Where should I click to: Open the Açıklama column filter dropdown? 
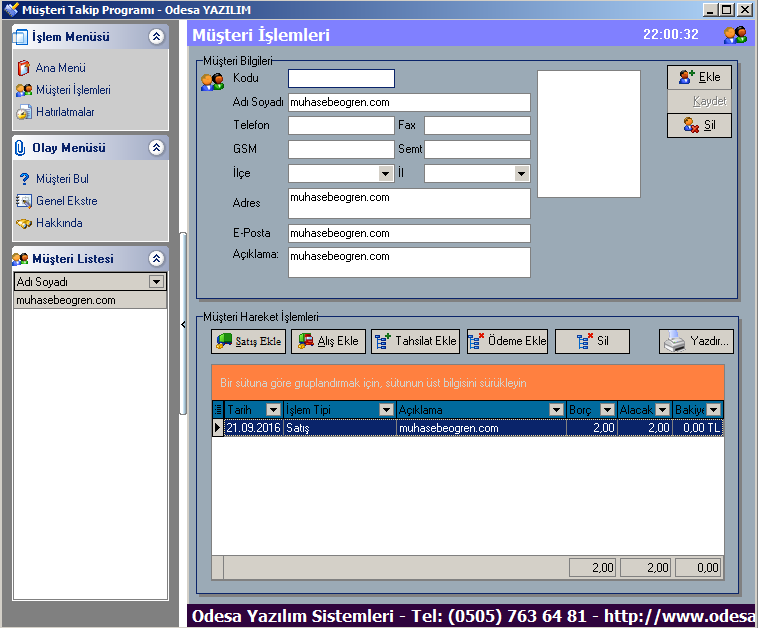point(556,410)
